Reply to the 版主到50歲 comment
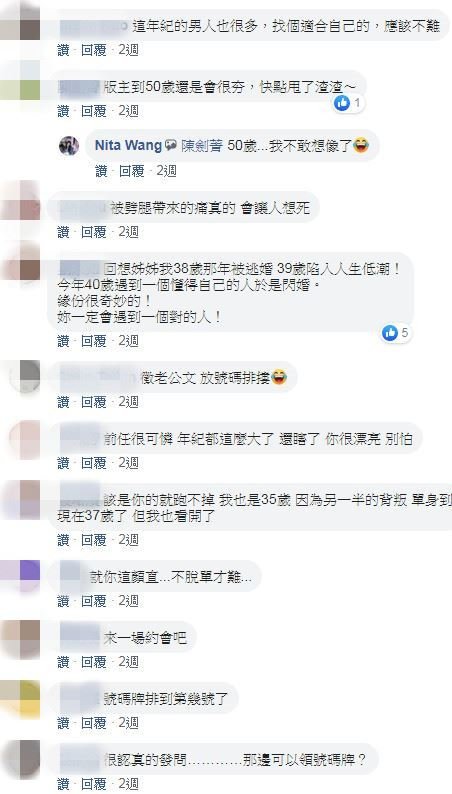The width and height of the screenshot is (452, 794). 94,111
